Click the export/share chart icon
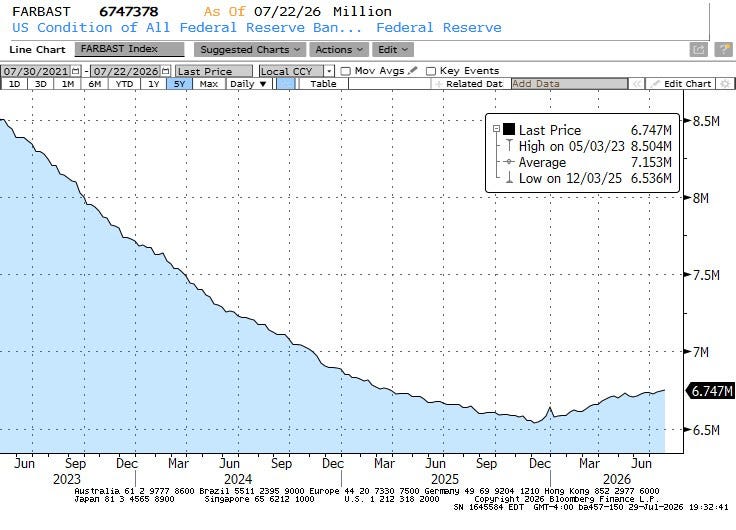 (698, 49)
